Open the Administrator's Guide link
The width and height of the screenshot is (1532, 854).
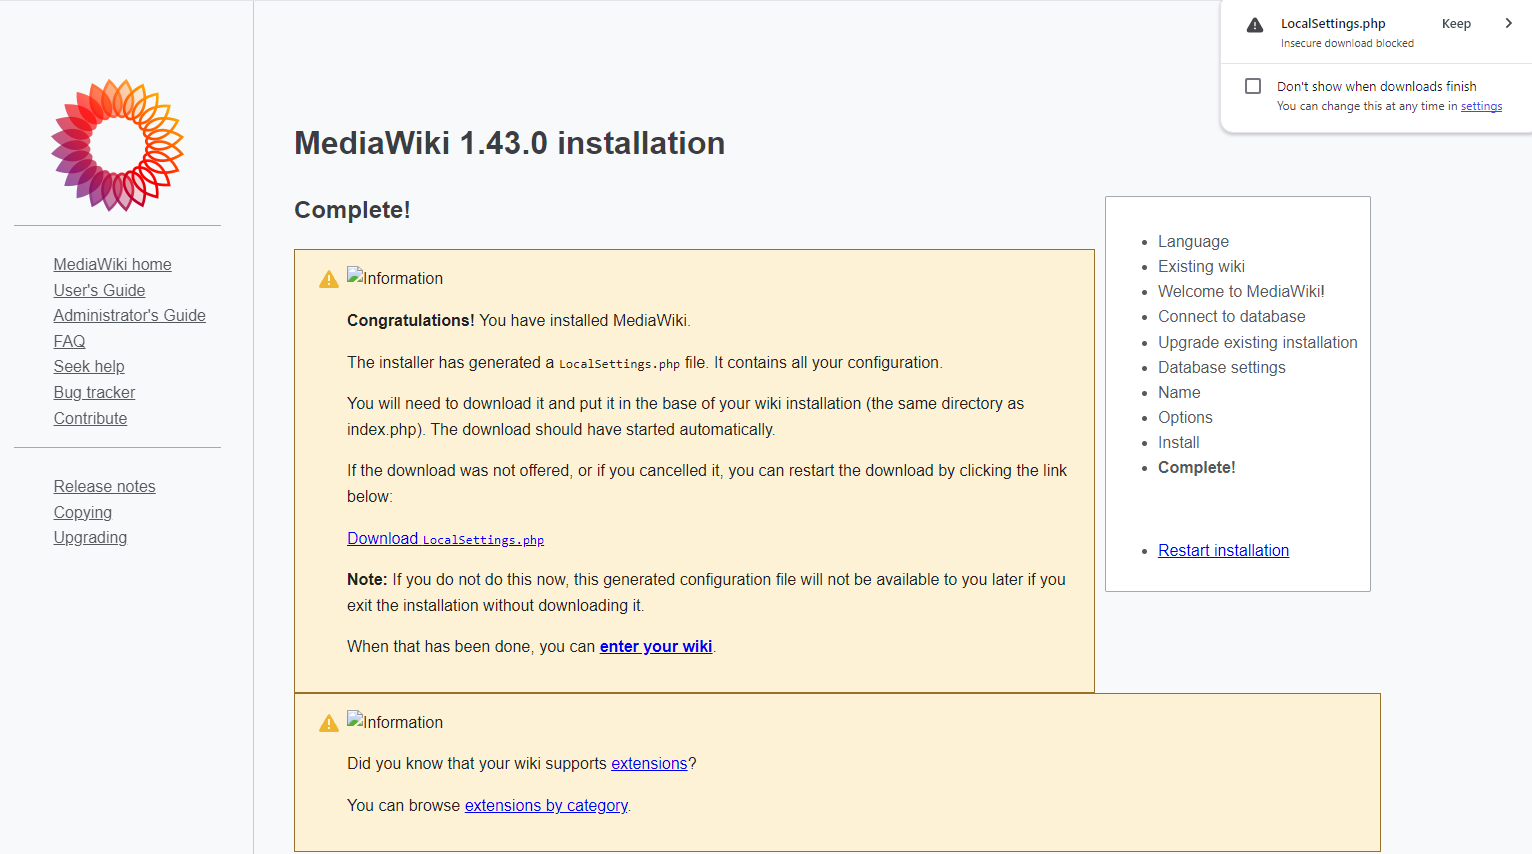(x=129, y=315)
